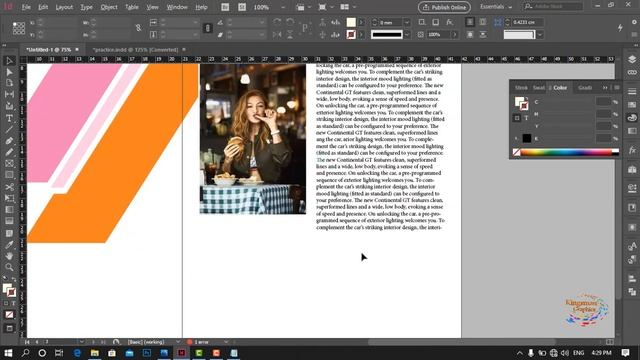Open the File menu
This screenshot has width=640, height=360.
(26, 7)
